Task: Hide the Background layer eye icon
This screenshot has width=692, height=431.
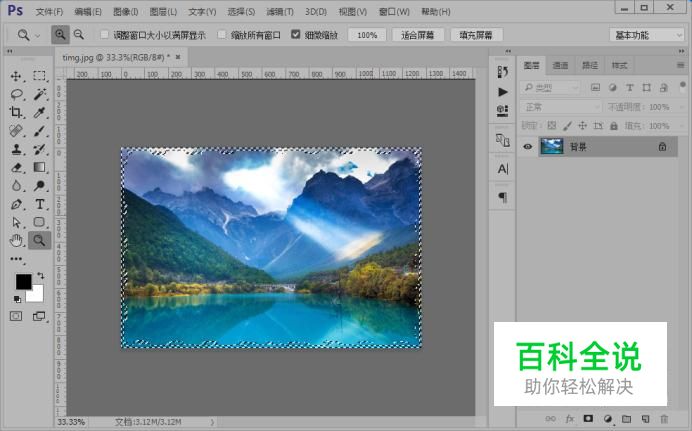Action: pos(527,146)
